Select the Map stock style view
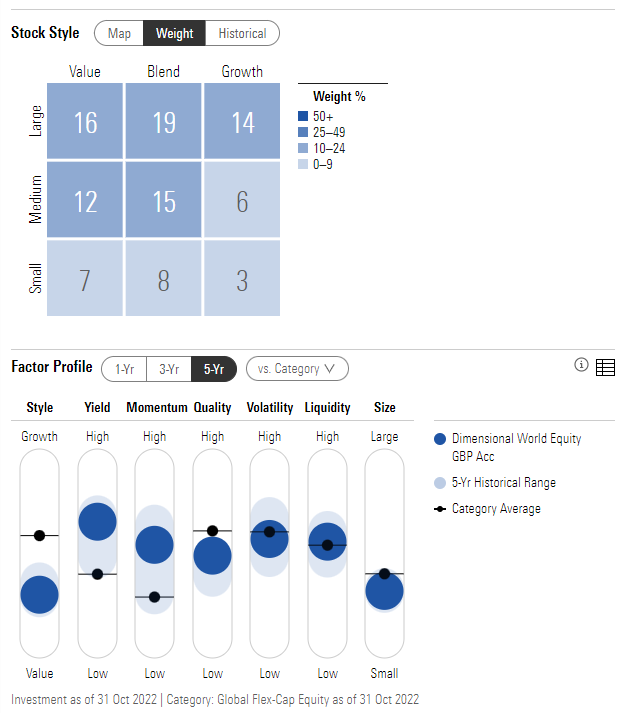The width and height of the screenshot is (621, 713). [x=119, y=33]
